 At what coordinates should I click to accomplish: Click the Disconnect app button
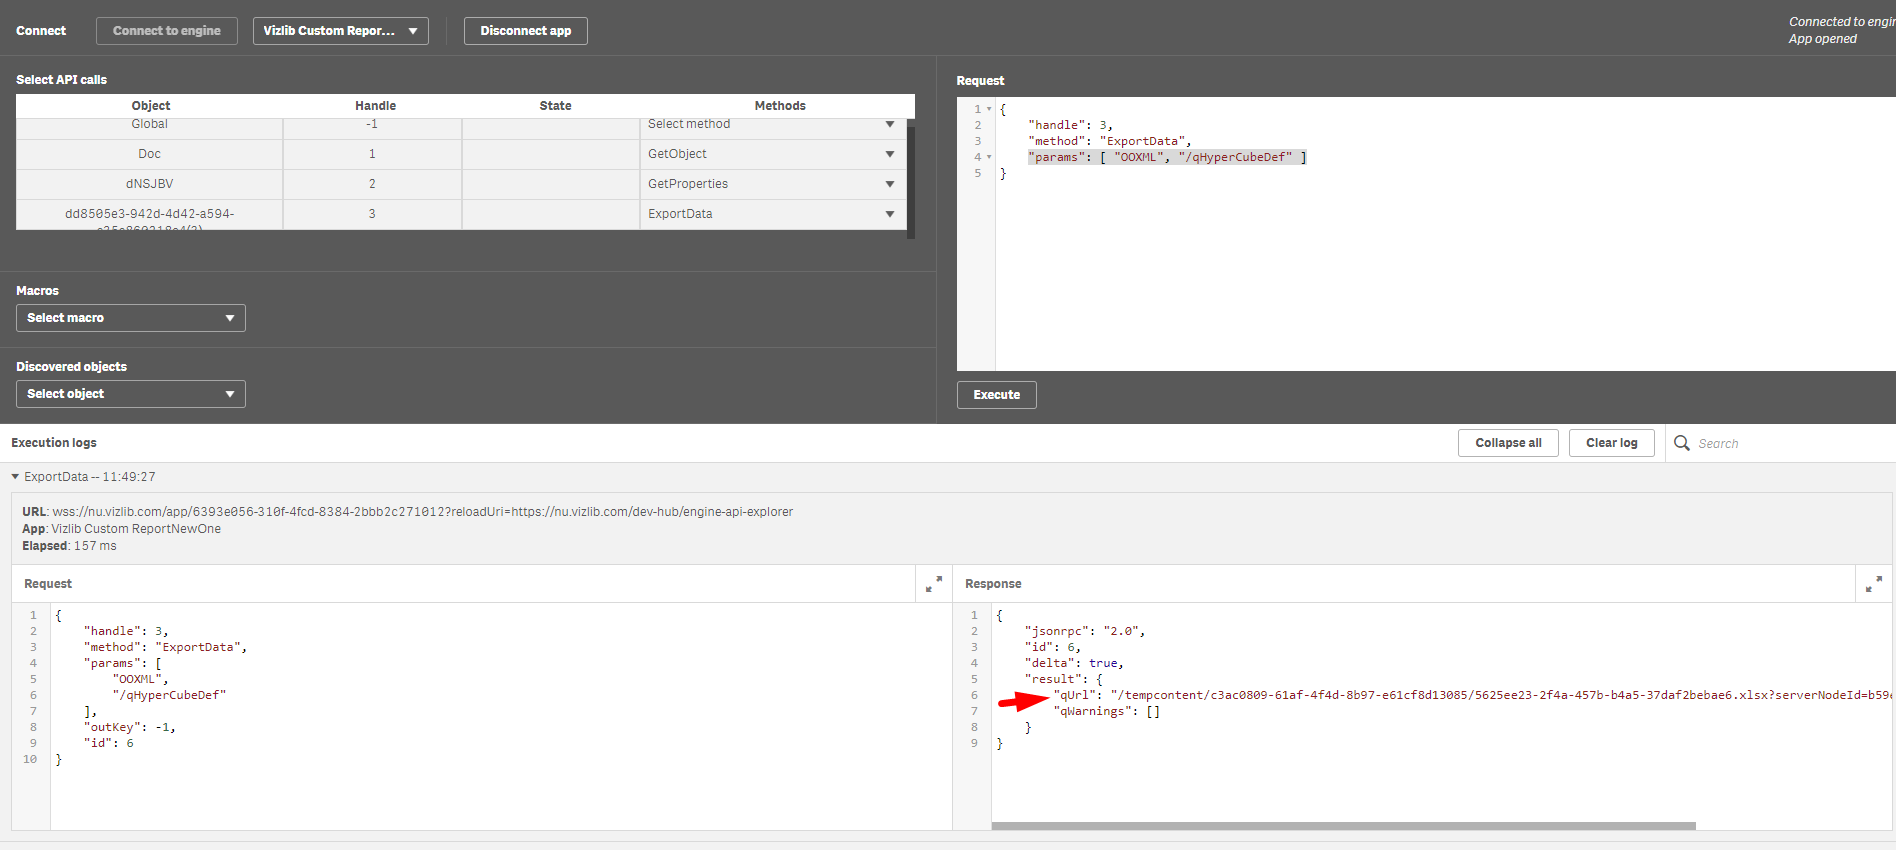[526, 31]
